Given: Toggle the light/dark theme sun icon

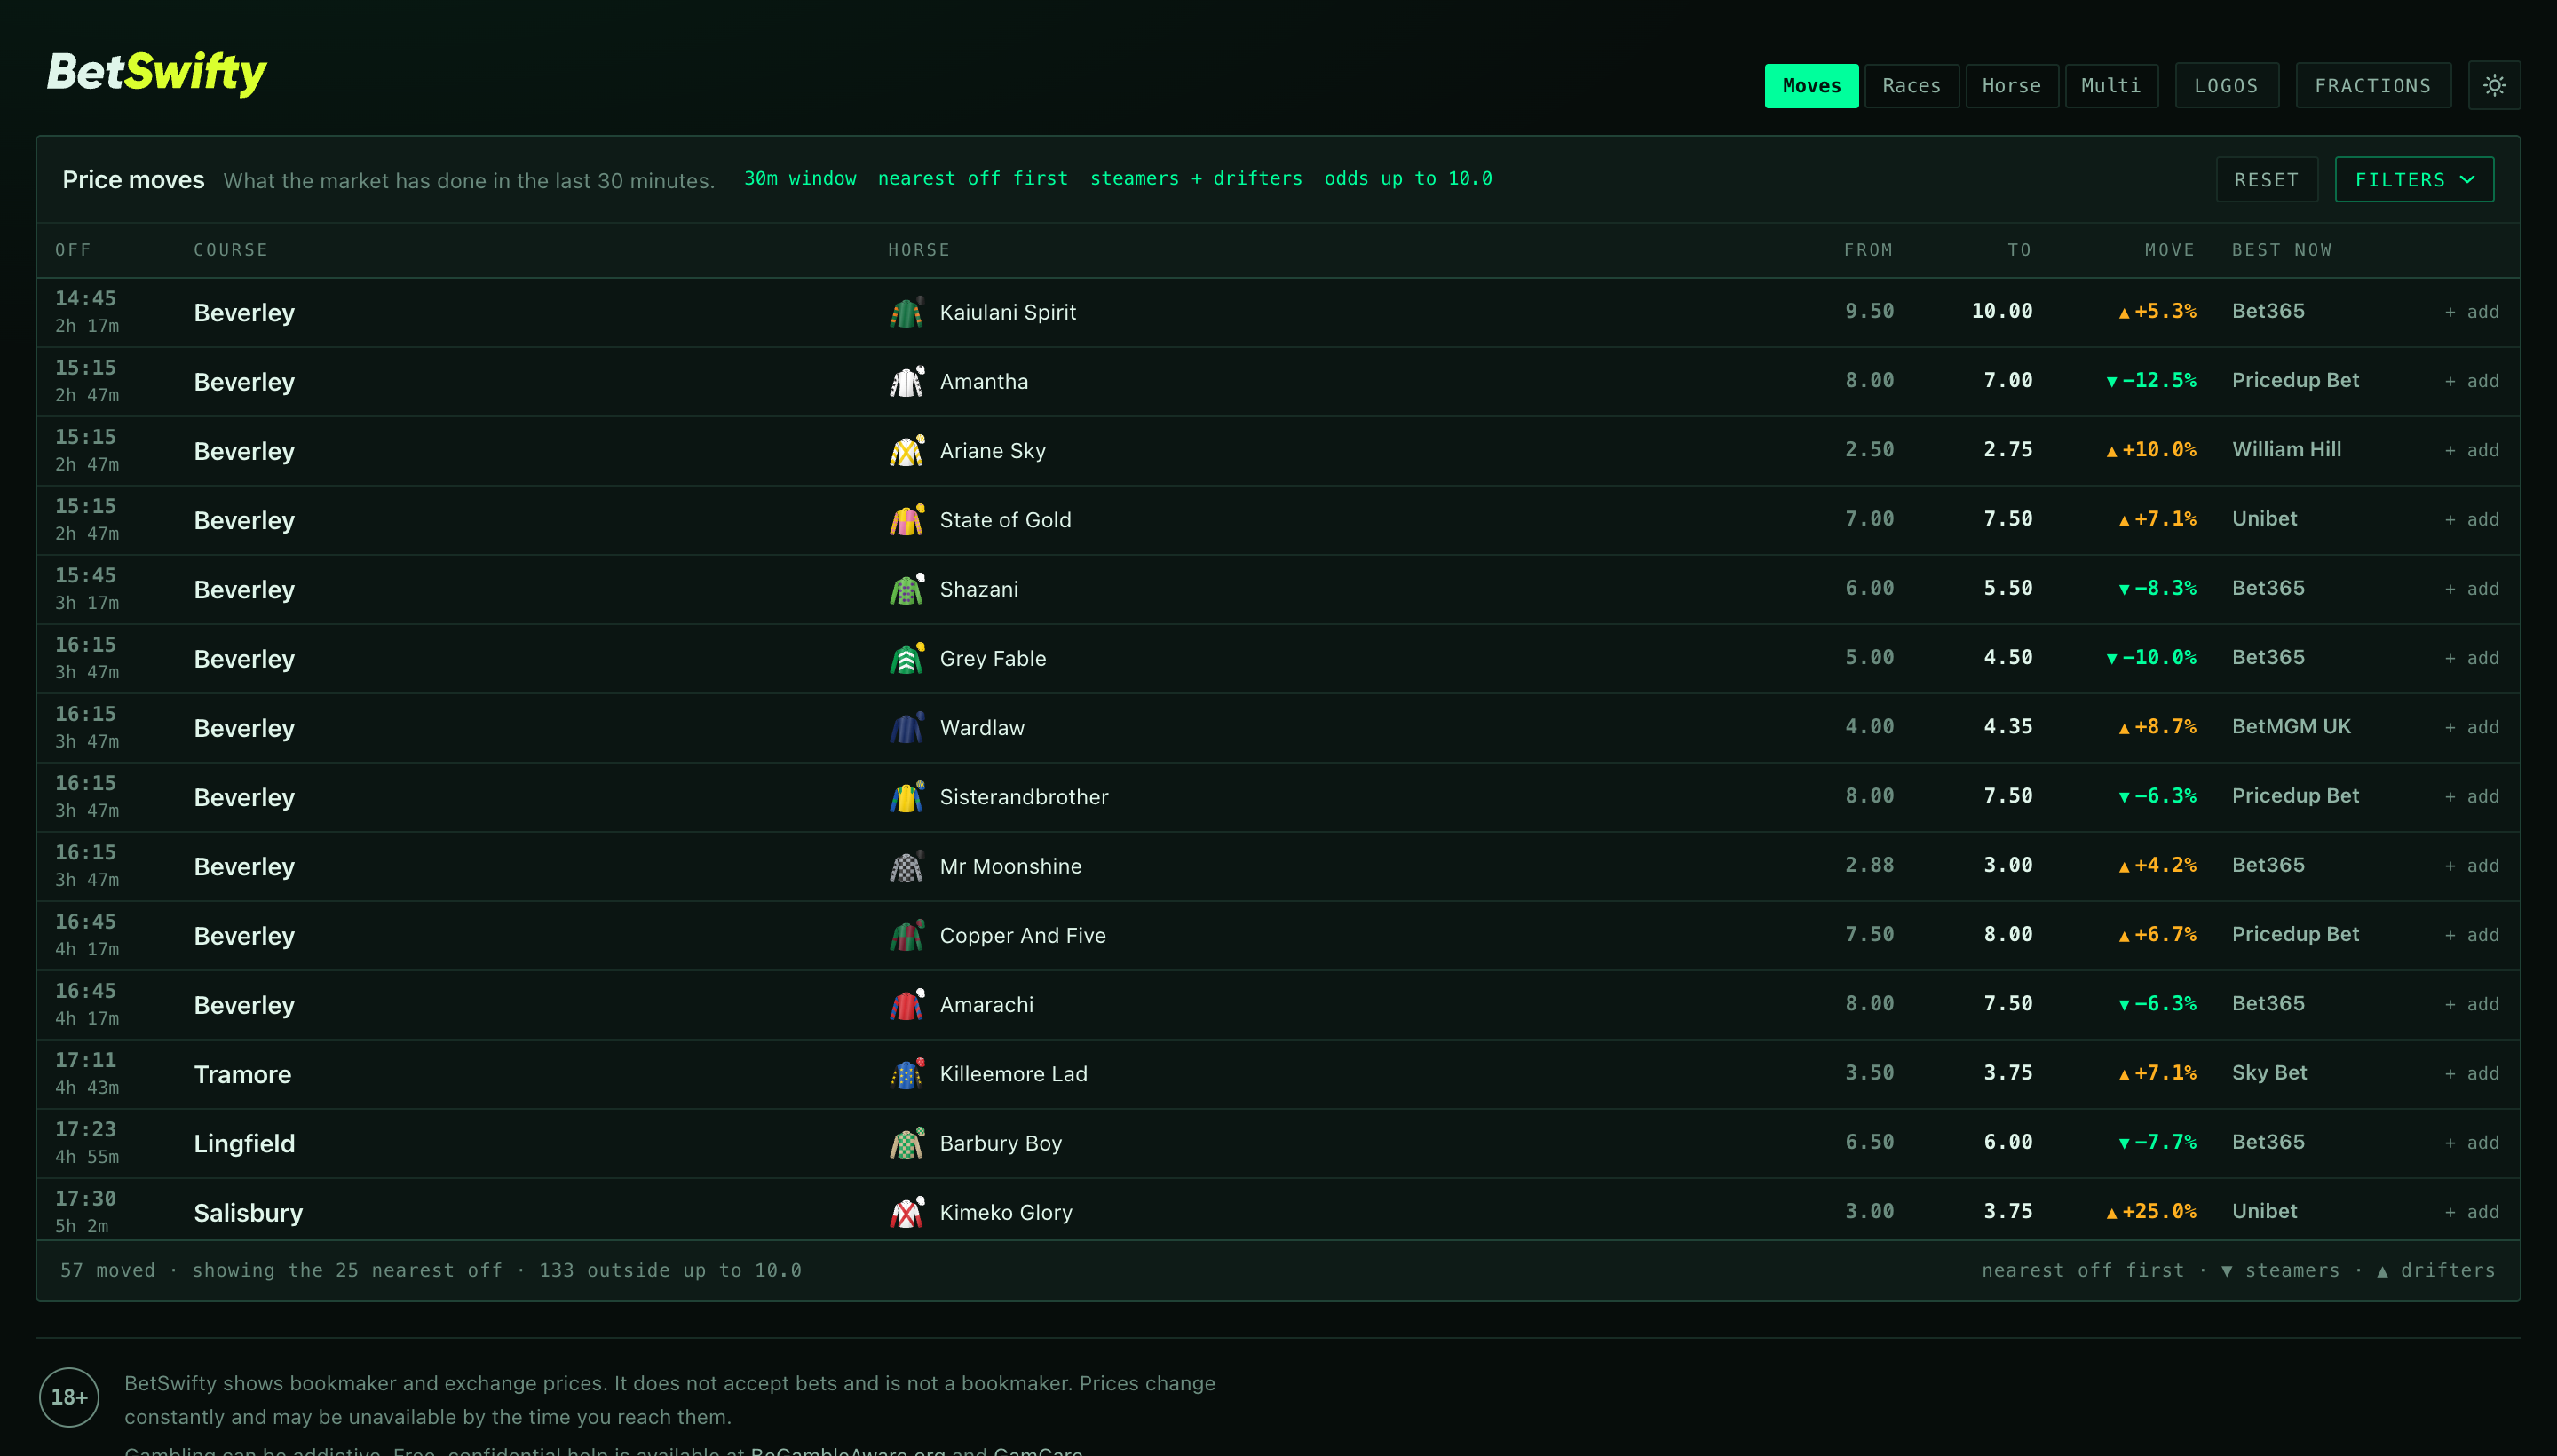Looking at the screenshot, I should (2494, 86).
